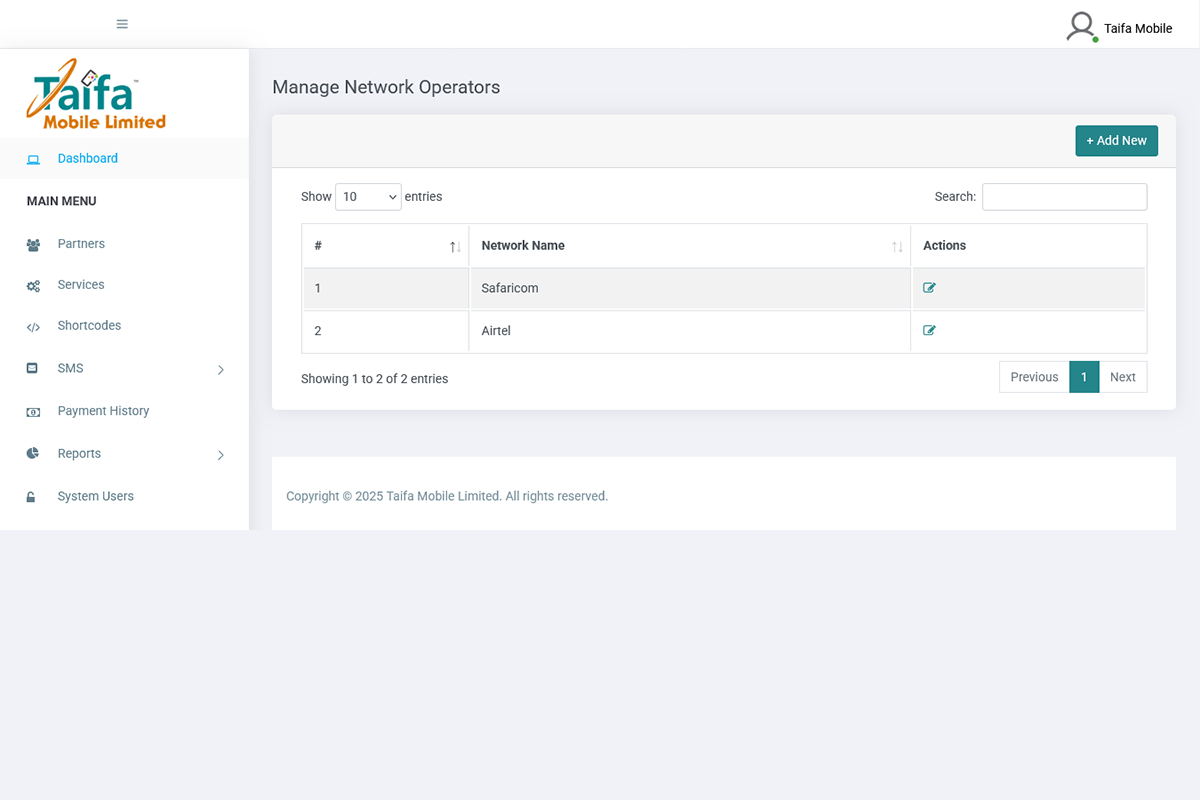
Task: Edit the Safaricom network entry
Action: pyautogui.click(x=929, y=287)
